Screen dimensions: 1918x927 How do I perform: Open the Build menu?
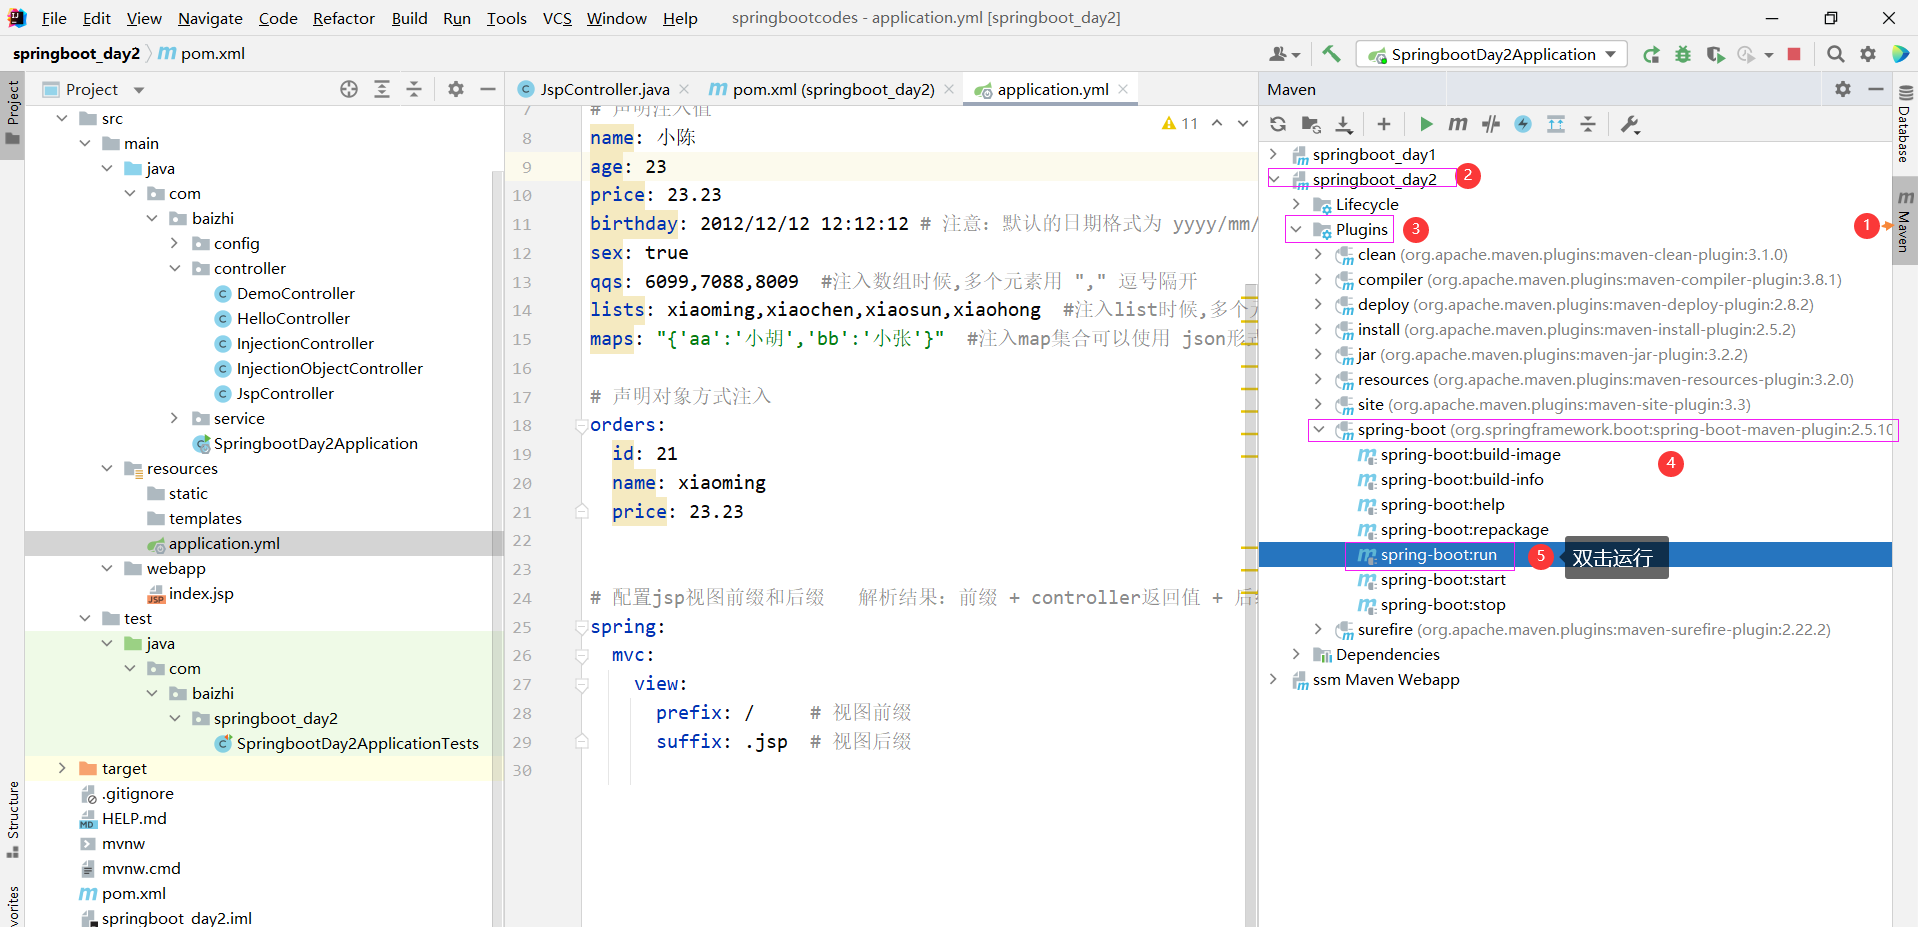click(x=409, y=18)
